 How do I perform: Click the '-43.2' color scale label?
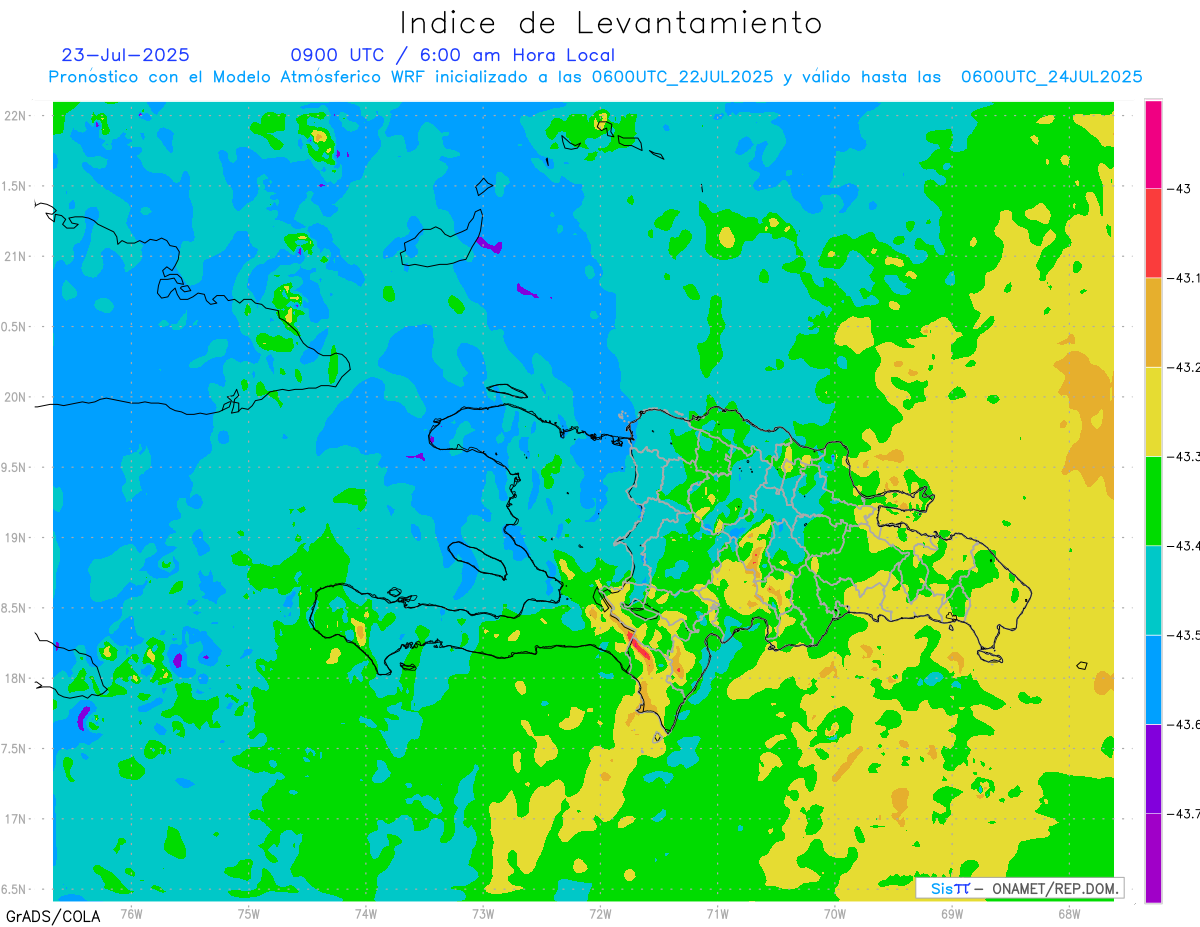pyautogui.click(x=1183, y=367)
